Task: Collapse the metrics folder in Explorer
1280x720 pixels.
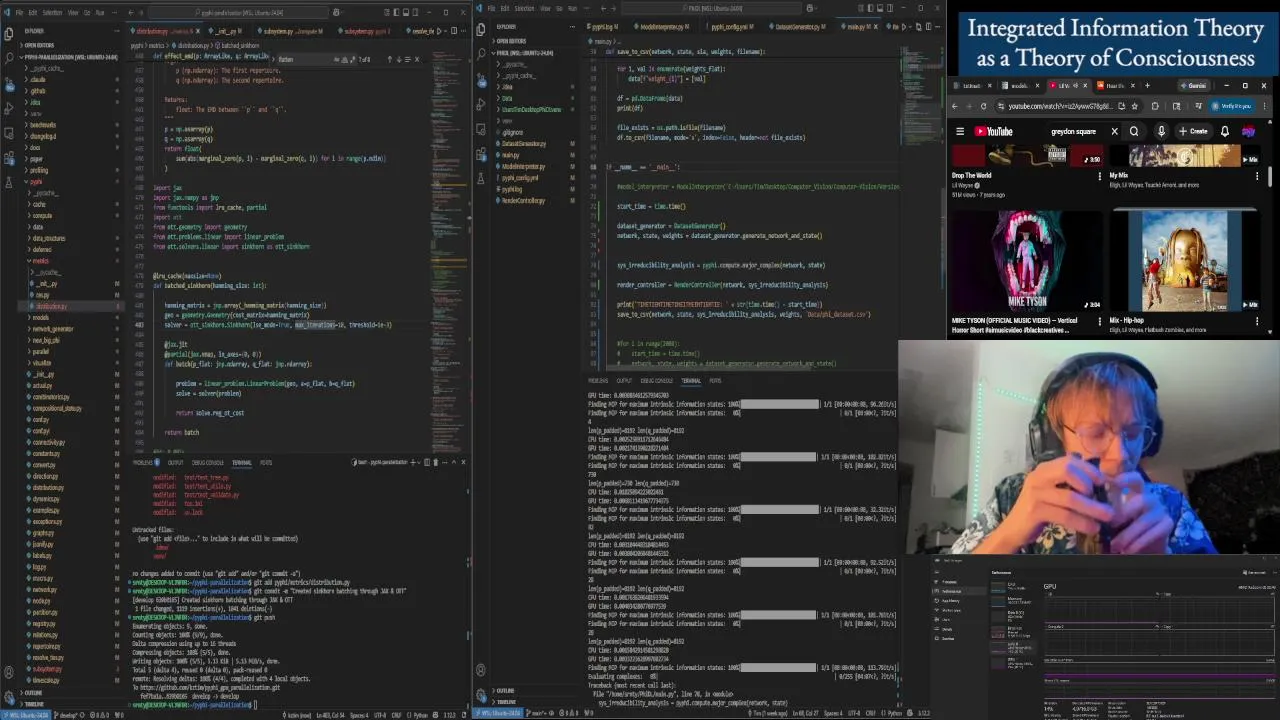Action: tap(40, 261)
